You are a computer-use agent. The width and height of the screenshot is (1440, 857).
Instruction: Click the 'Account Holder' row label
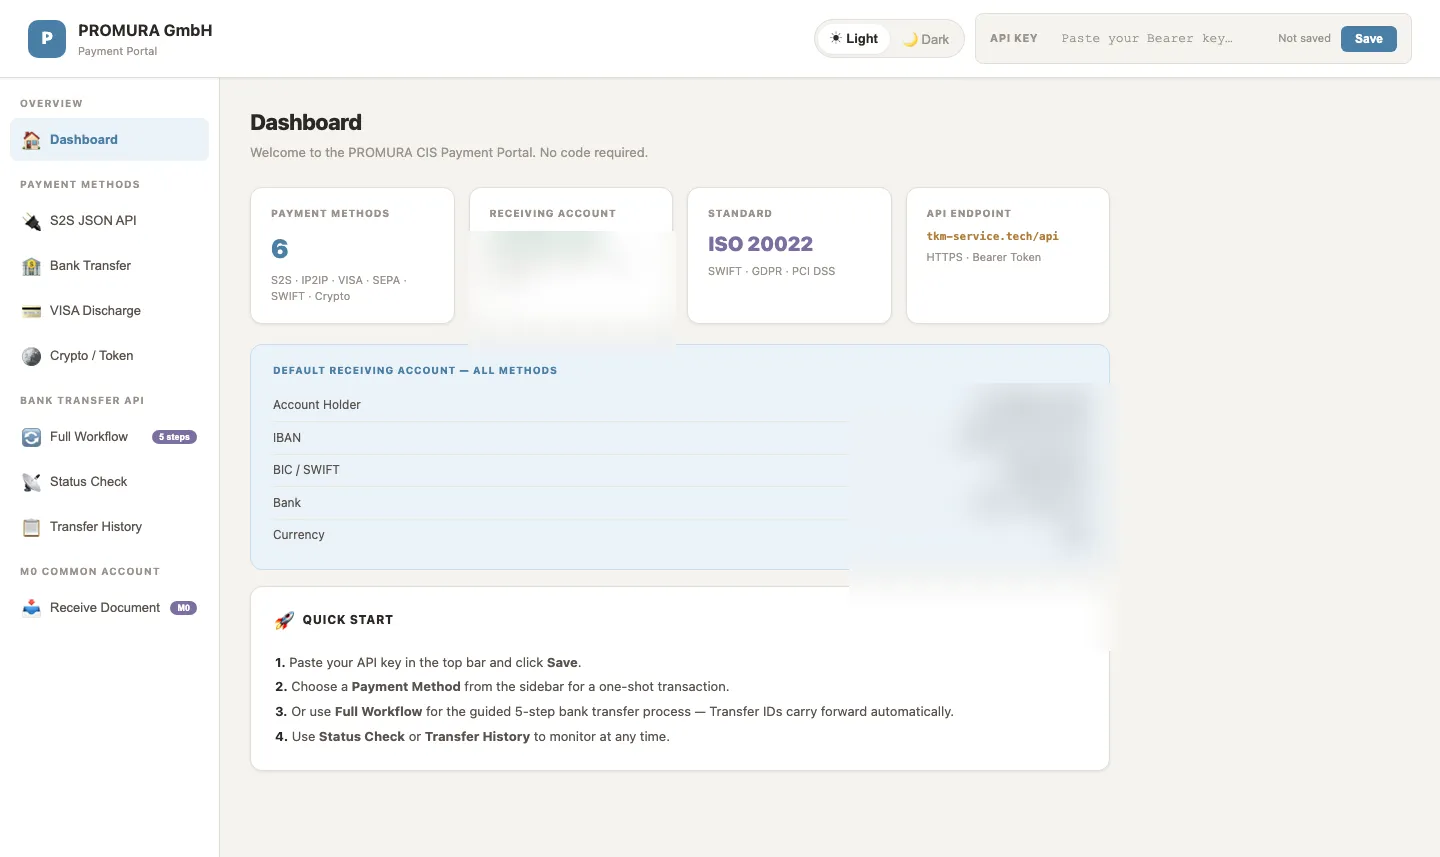coord(317,405)
